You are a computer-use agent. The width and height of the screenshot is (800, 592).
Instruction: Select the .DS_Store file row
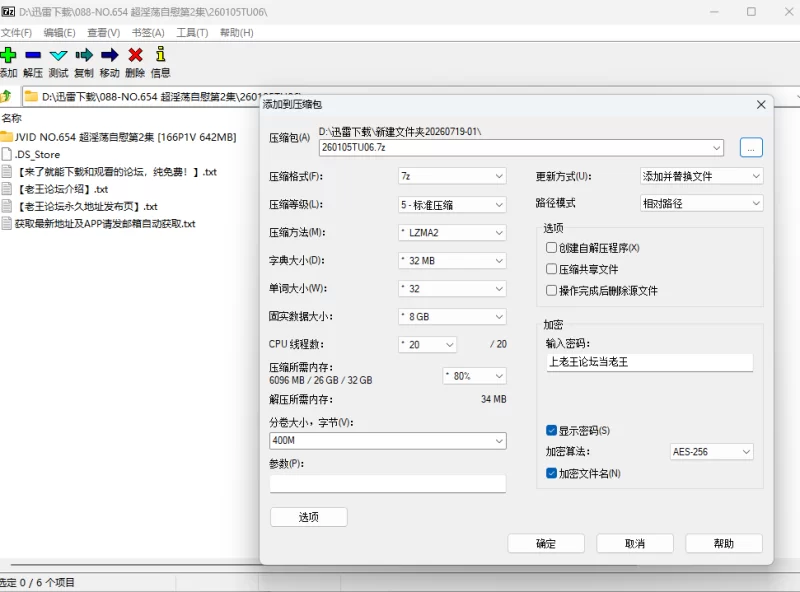pos(31,154)
